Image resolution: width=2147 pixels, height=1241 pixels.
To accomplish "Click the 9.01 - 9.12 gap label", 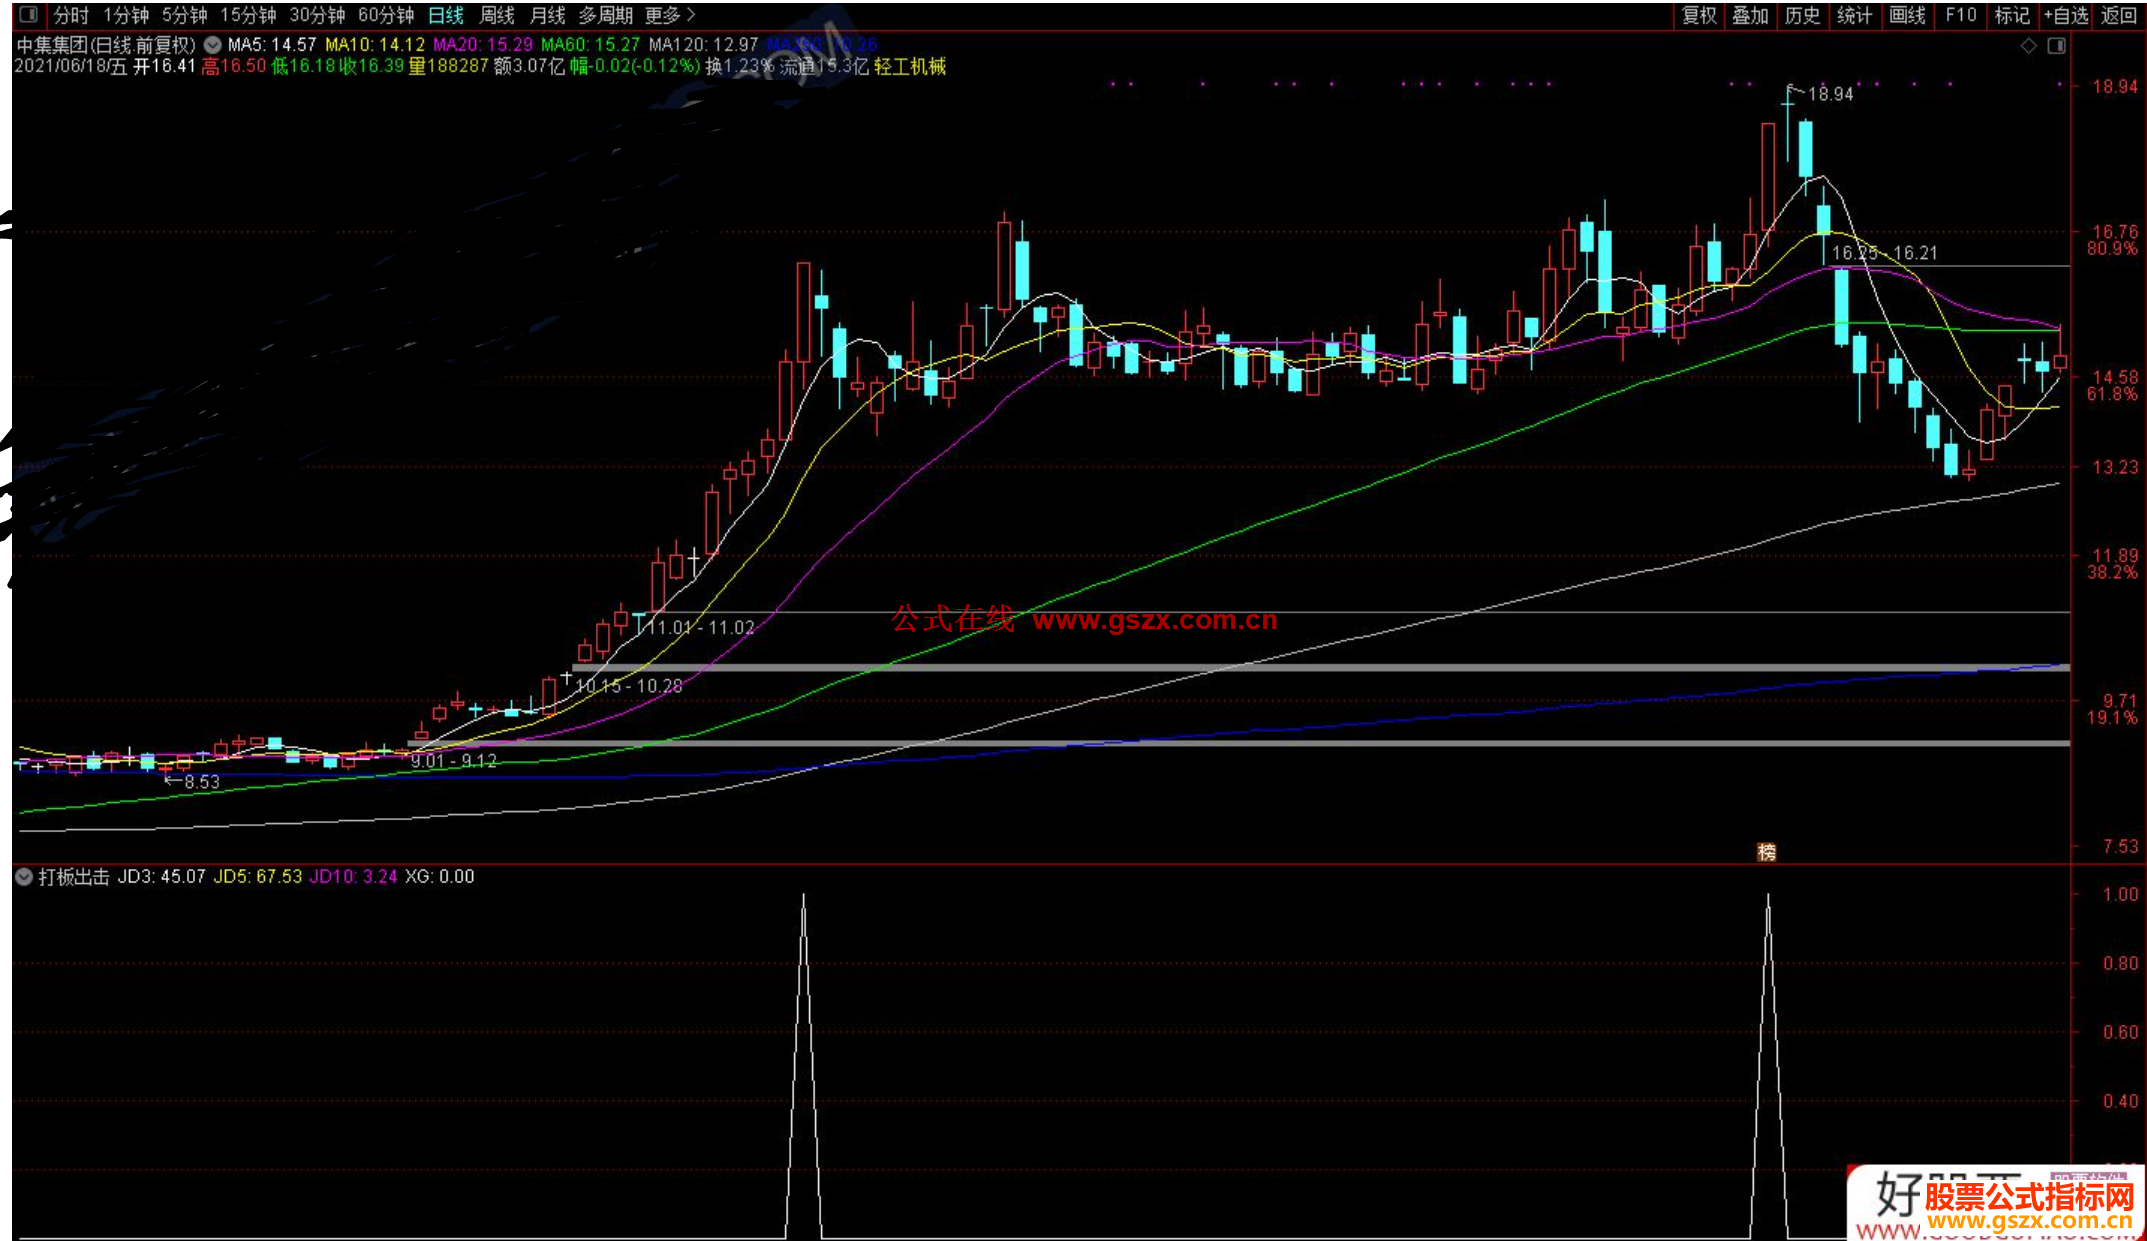I will click(x=454, y=761).
